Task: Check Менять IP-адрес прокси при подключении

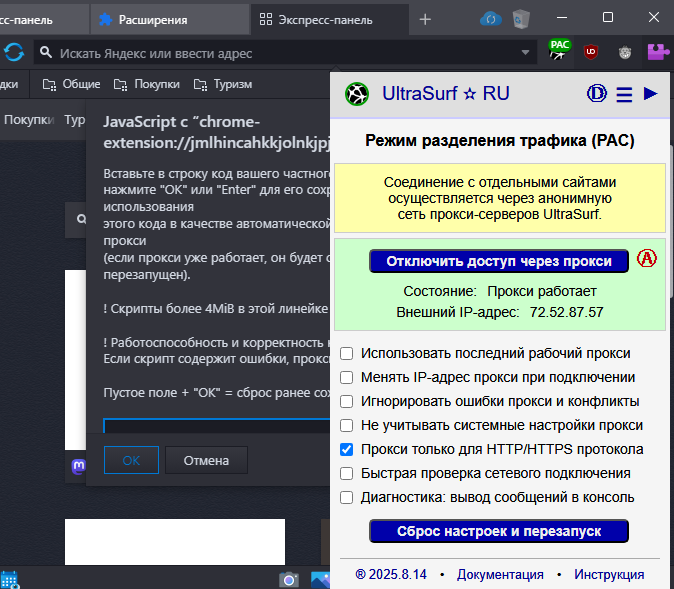Action: [346, 378]
